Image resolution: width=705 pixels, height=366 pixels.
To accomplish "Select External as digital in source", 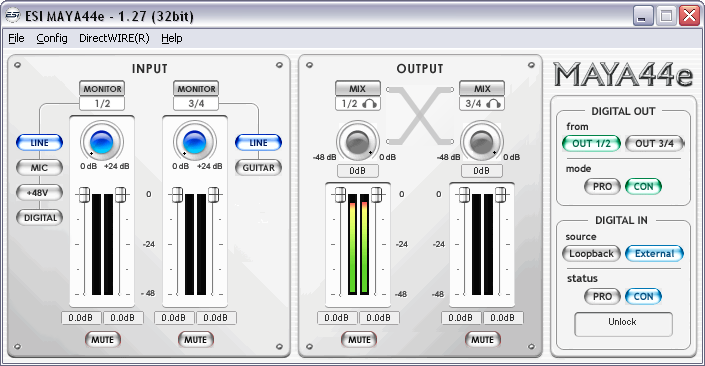I will pyautogui.click(x=654, y=254).
